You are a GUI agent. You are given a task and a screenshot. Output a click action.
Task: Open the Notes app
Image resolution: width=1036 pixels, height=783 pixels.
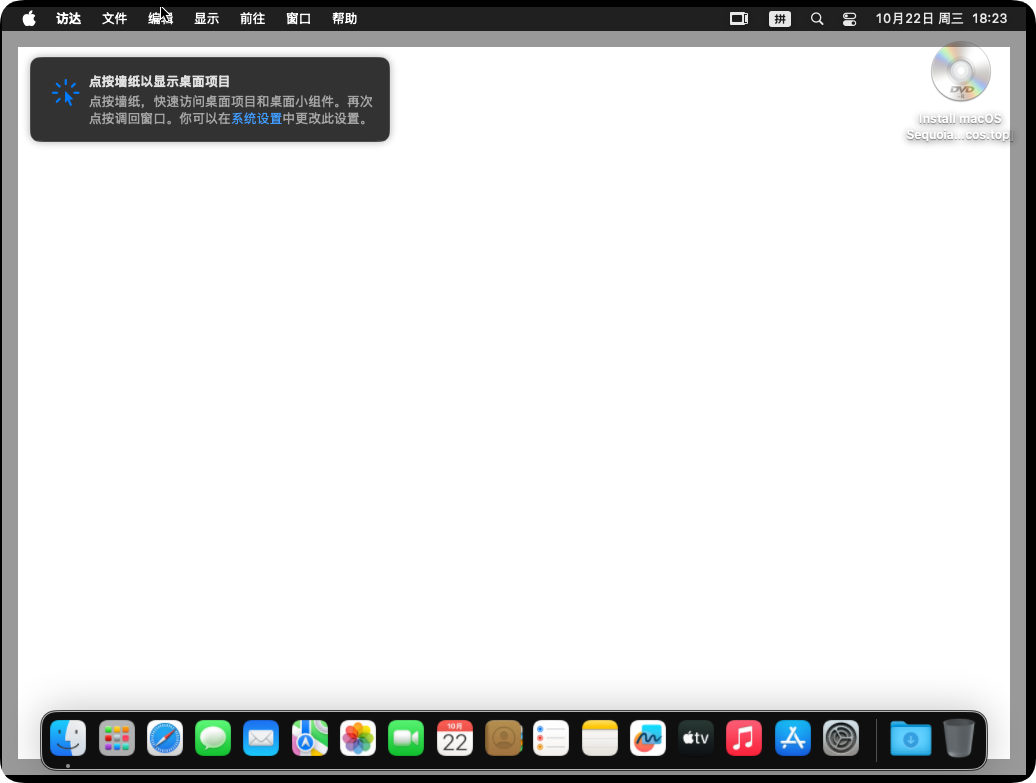599,738
